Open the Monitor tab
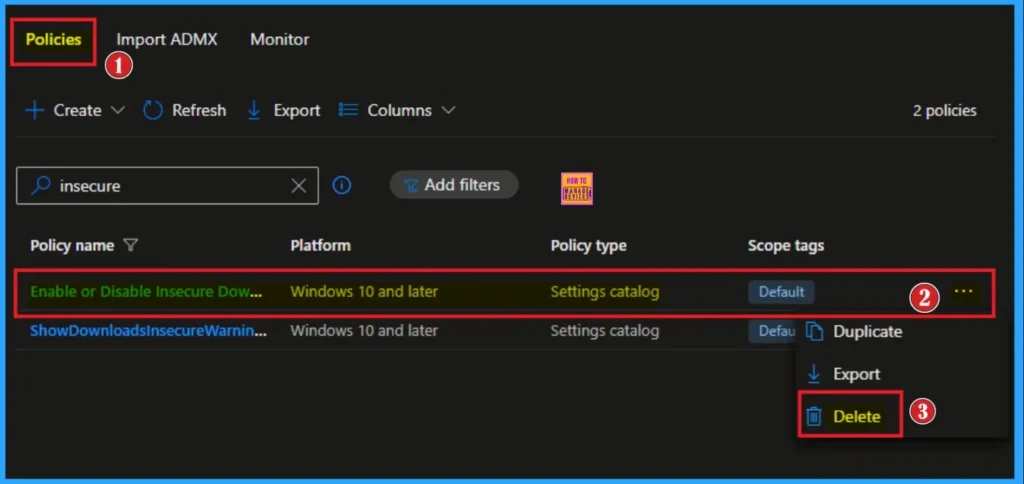 click(x=280, y=40)
